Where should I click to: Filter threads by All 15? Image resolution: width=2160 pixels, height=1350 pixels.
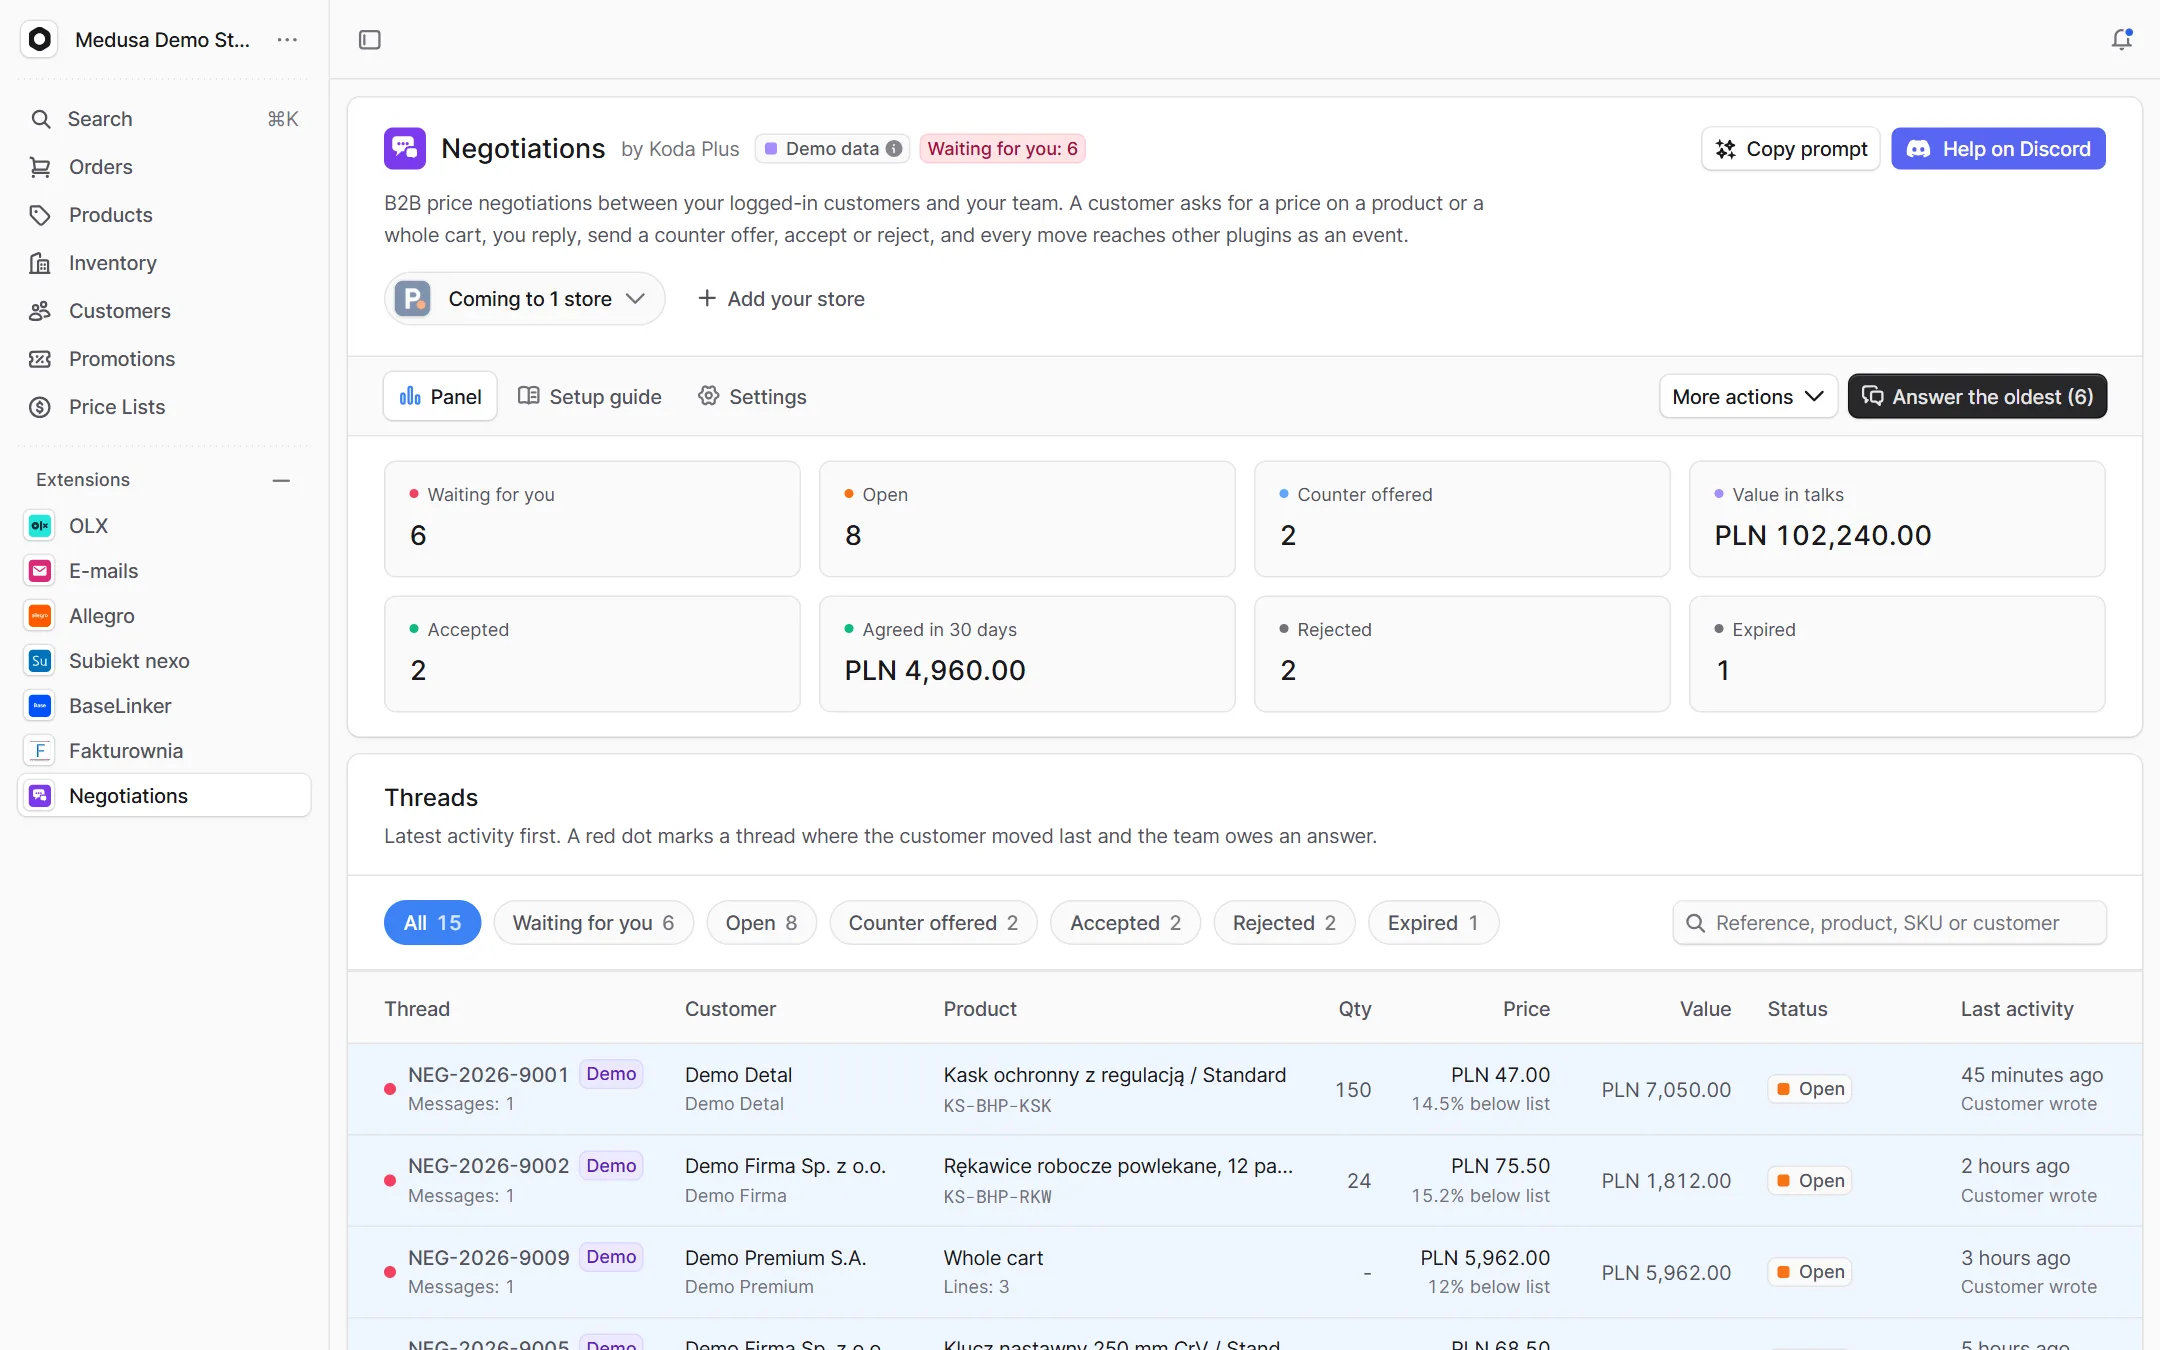[432, 923]
